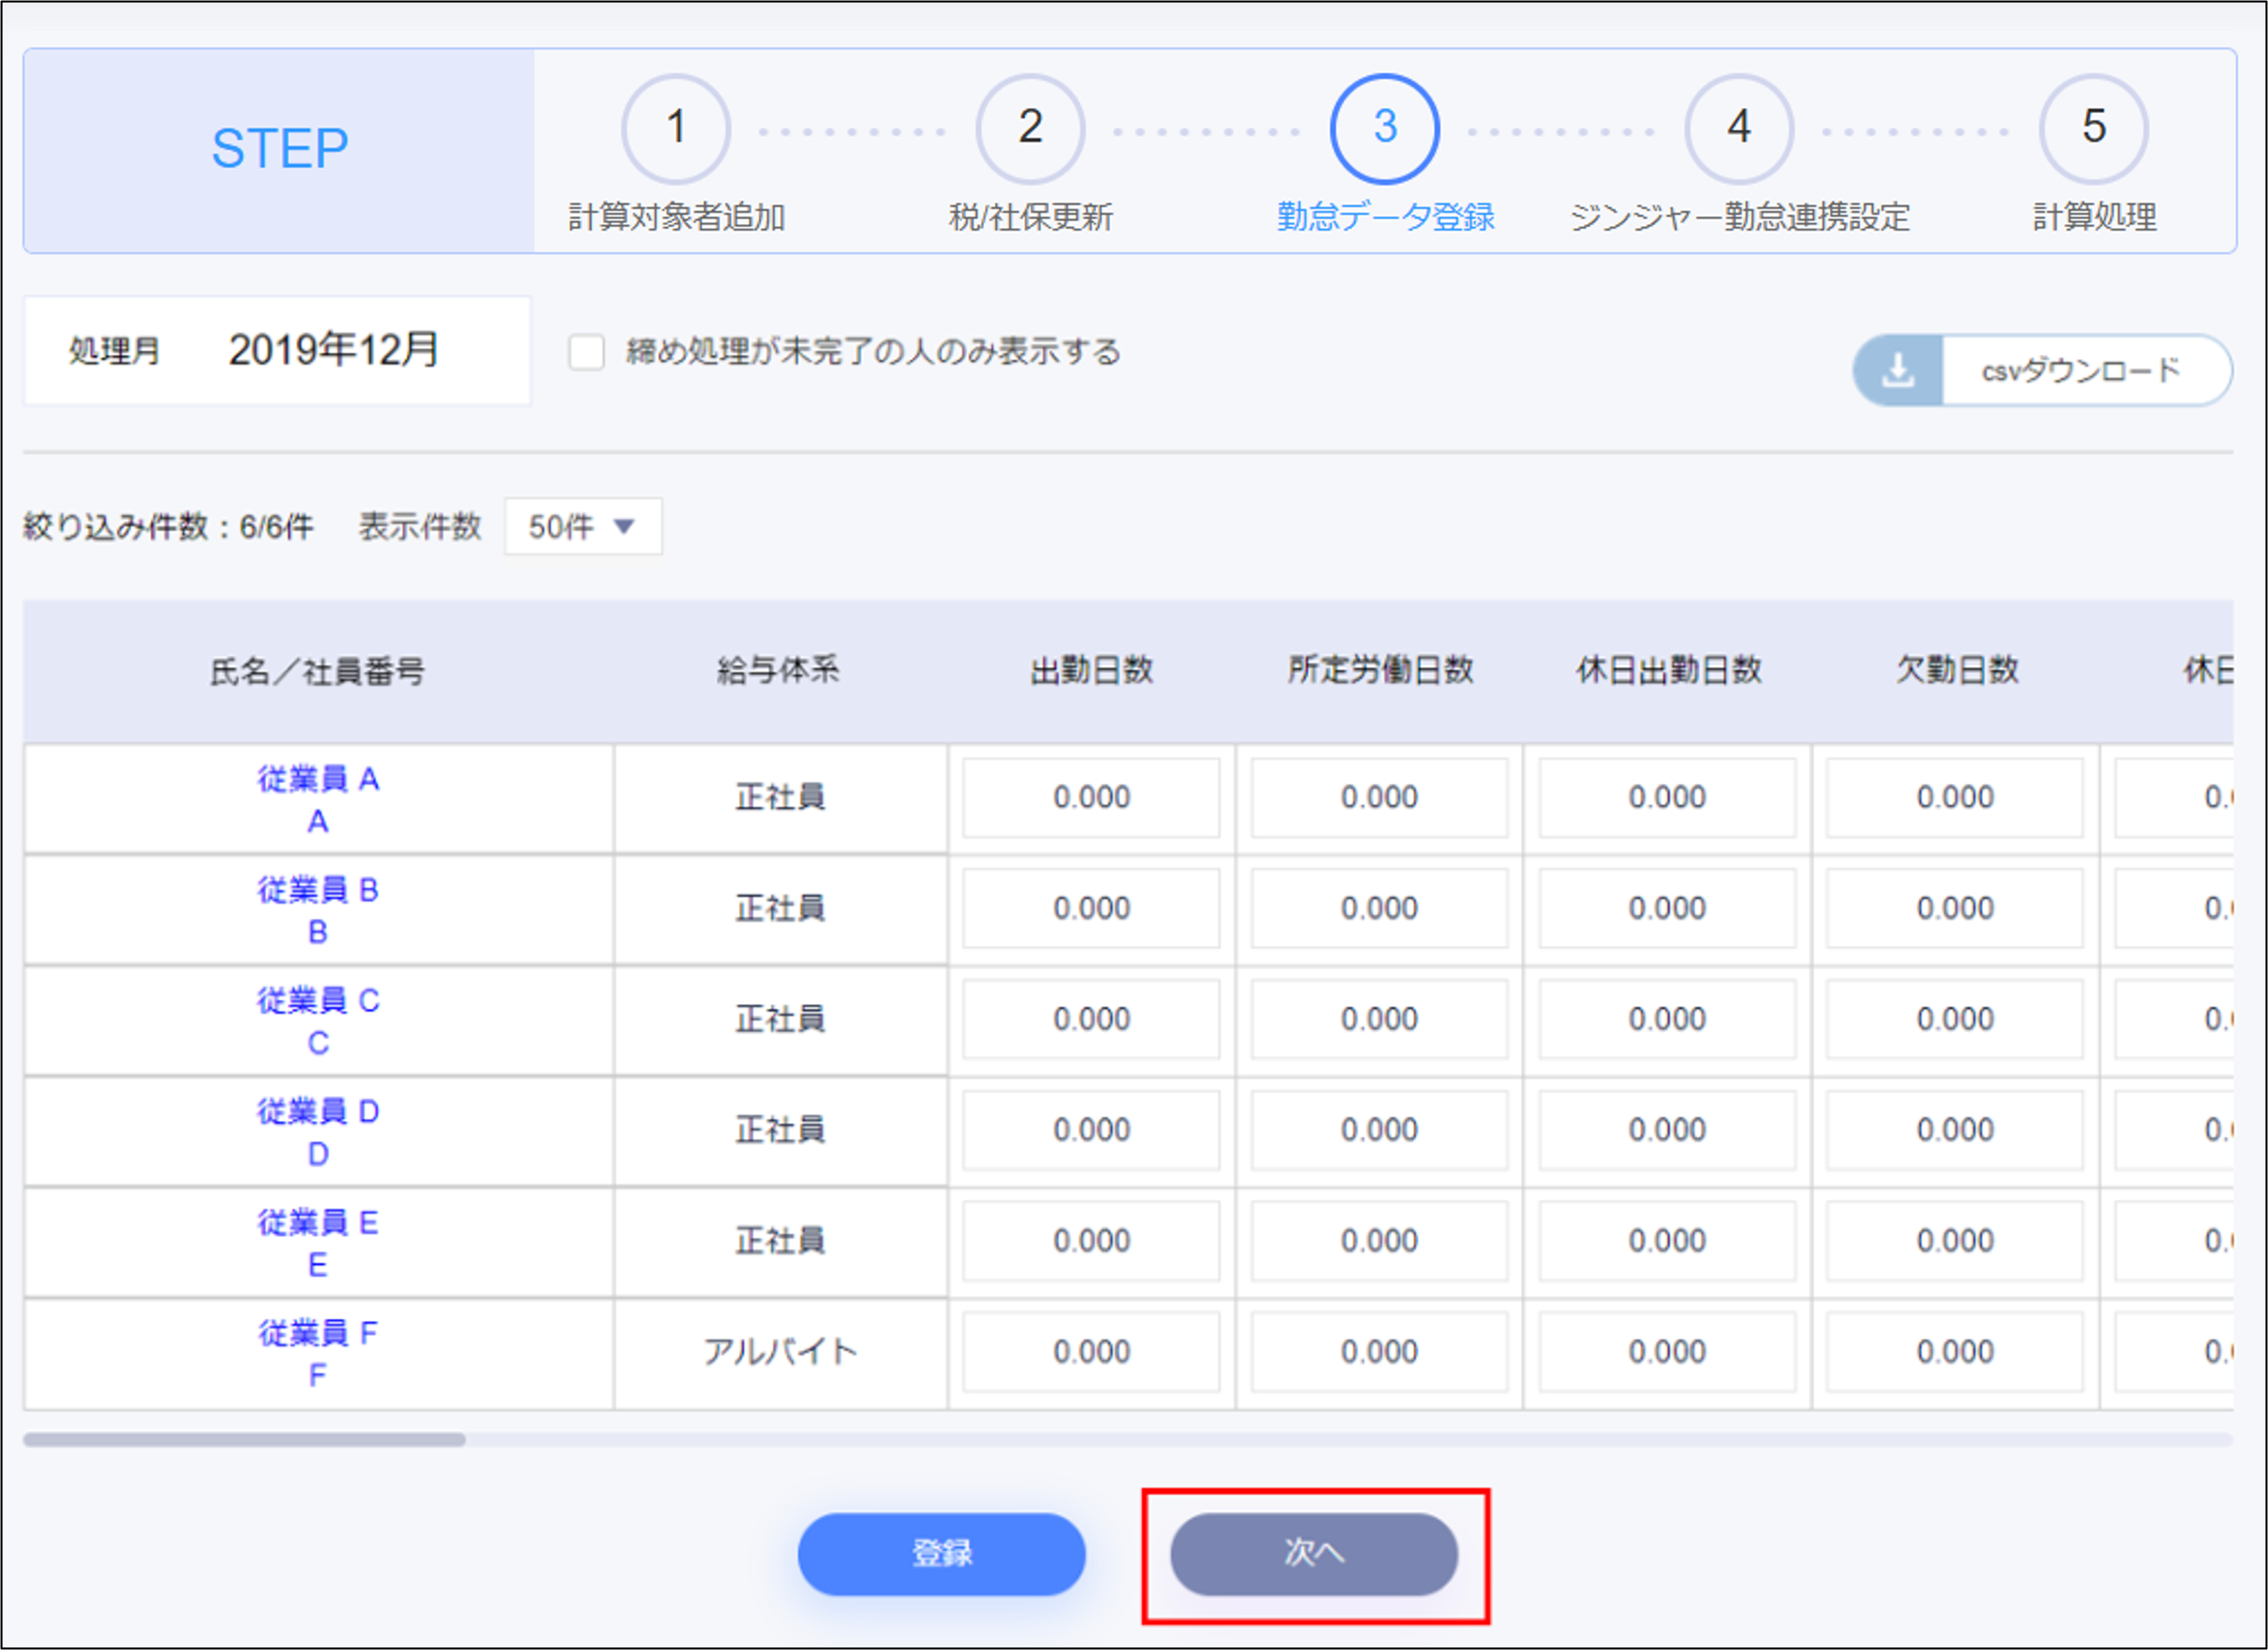Jump to step 5 circle 計算処理
Image resolution: width=2268 pixels, height=1650 pixels.
tap(2093, 128)
